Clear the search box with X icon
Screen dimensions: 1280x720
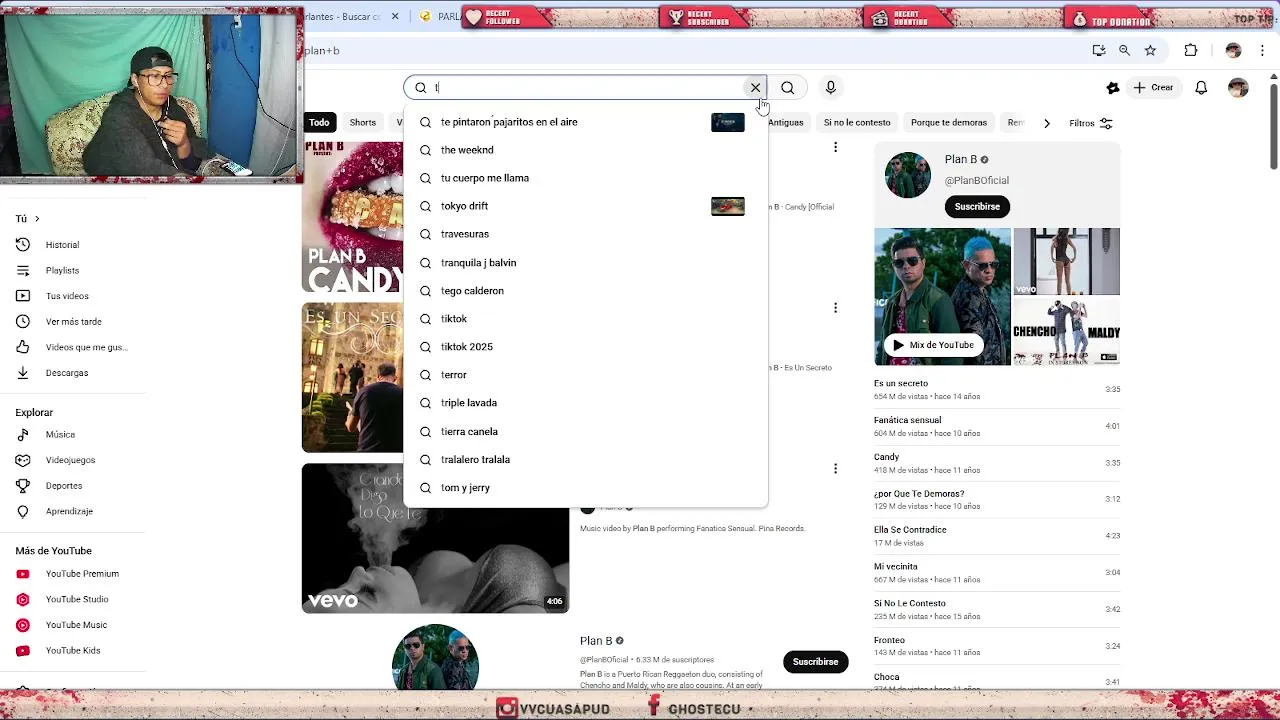[755, 88]
